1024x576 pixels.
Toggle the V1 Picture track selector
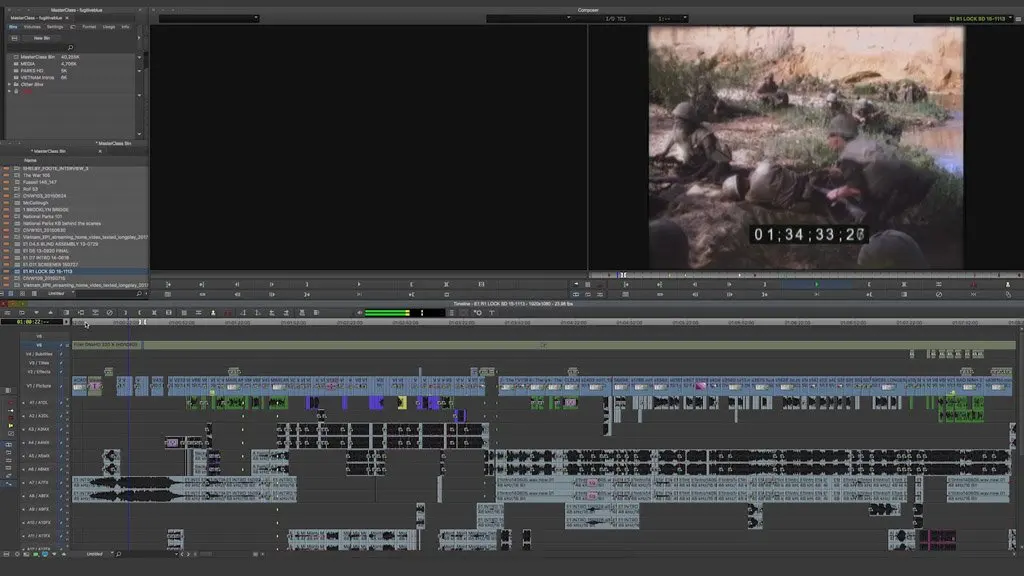point(39,385)
